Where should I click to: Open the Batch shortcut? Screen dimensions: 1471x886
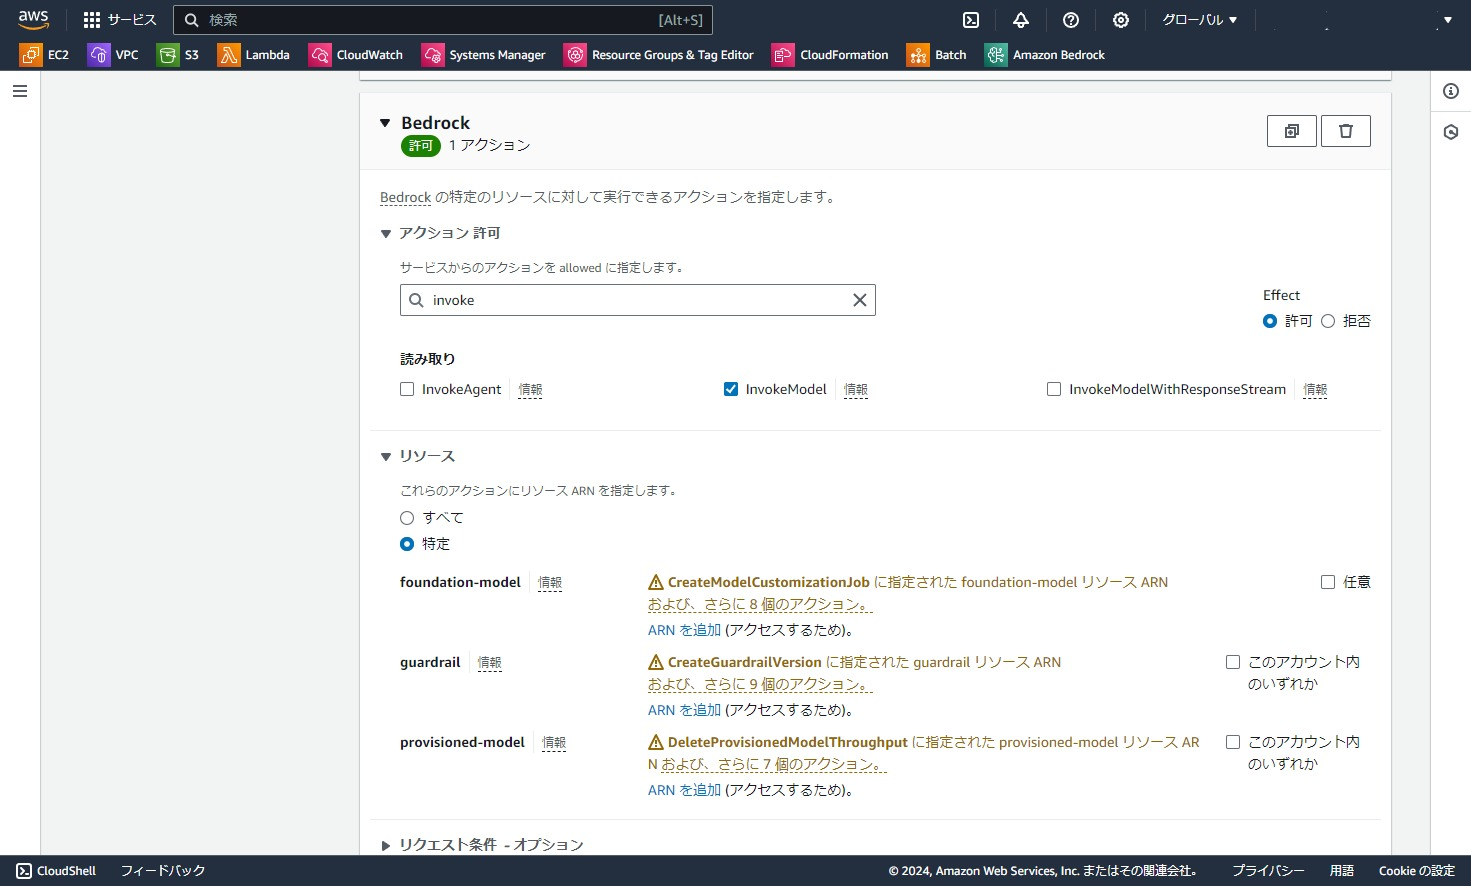tap(937, 55)
